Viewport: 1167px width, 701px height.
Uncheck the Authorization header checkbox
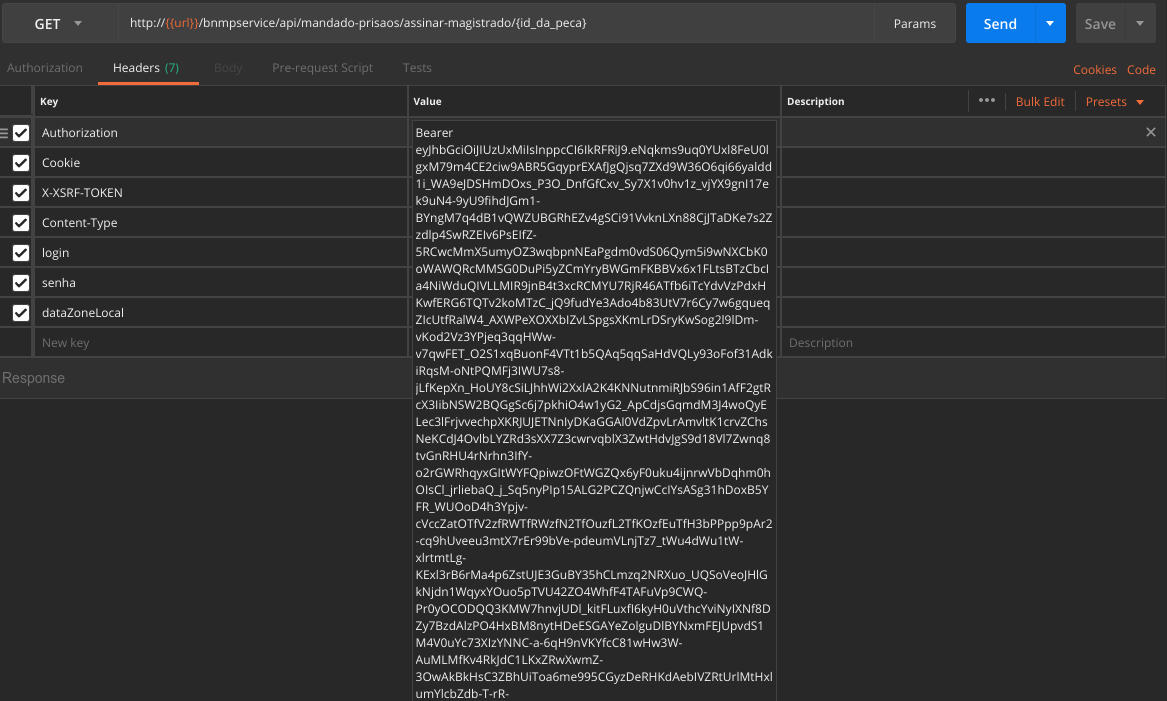[21, 132]
